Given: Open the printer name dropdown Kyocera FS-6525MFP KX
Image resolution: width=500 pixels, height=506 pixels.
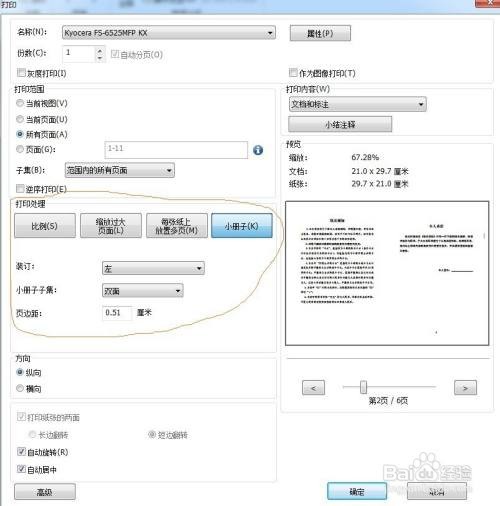Looking at the screenshot, I should (x=169, y=33).
